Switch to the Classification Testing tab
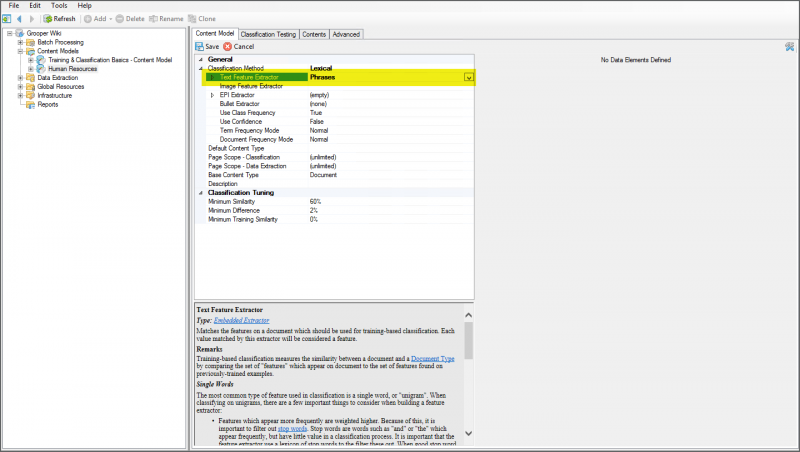 [x=268, y=35]
